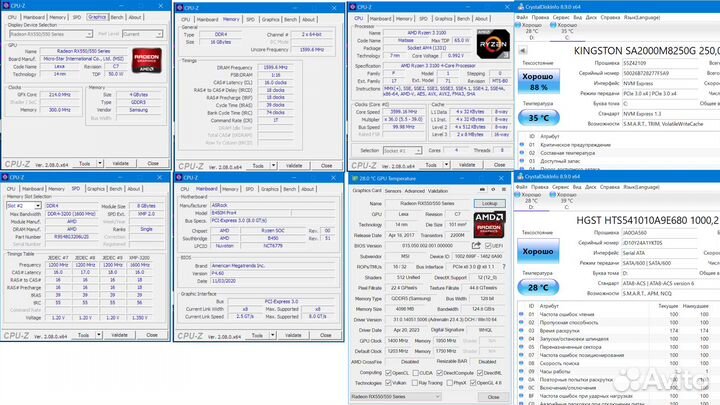Toggle the UEFI checkbox in GPU-Z
The width and height of the screenshot is (720, 405).
point(488,246)
